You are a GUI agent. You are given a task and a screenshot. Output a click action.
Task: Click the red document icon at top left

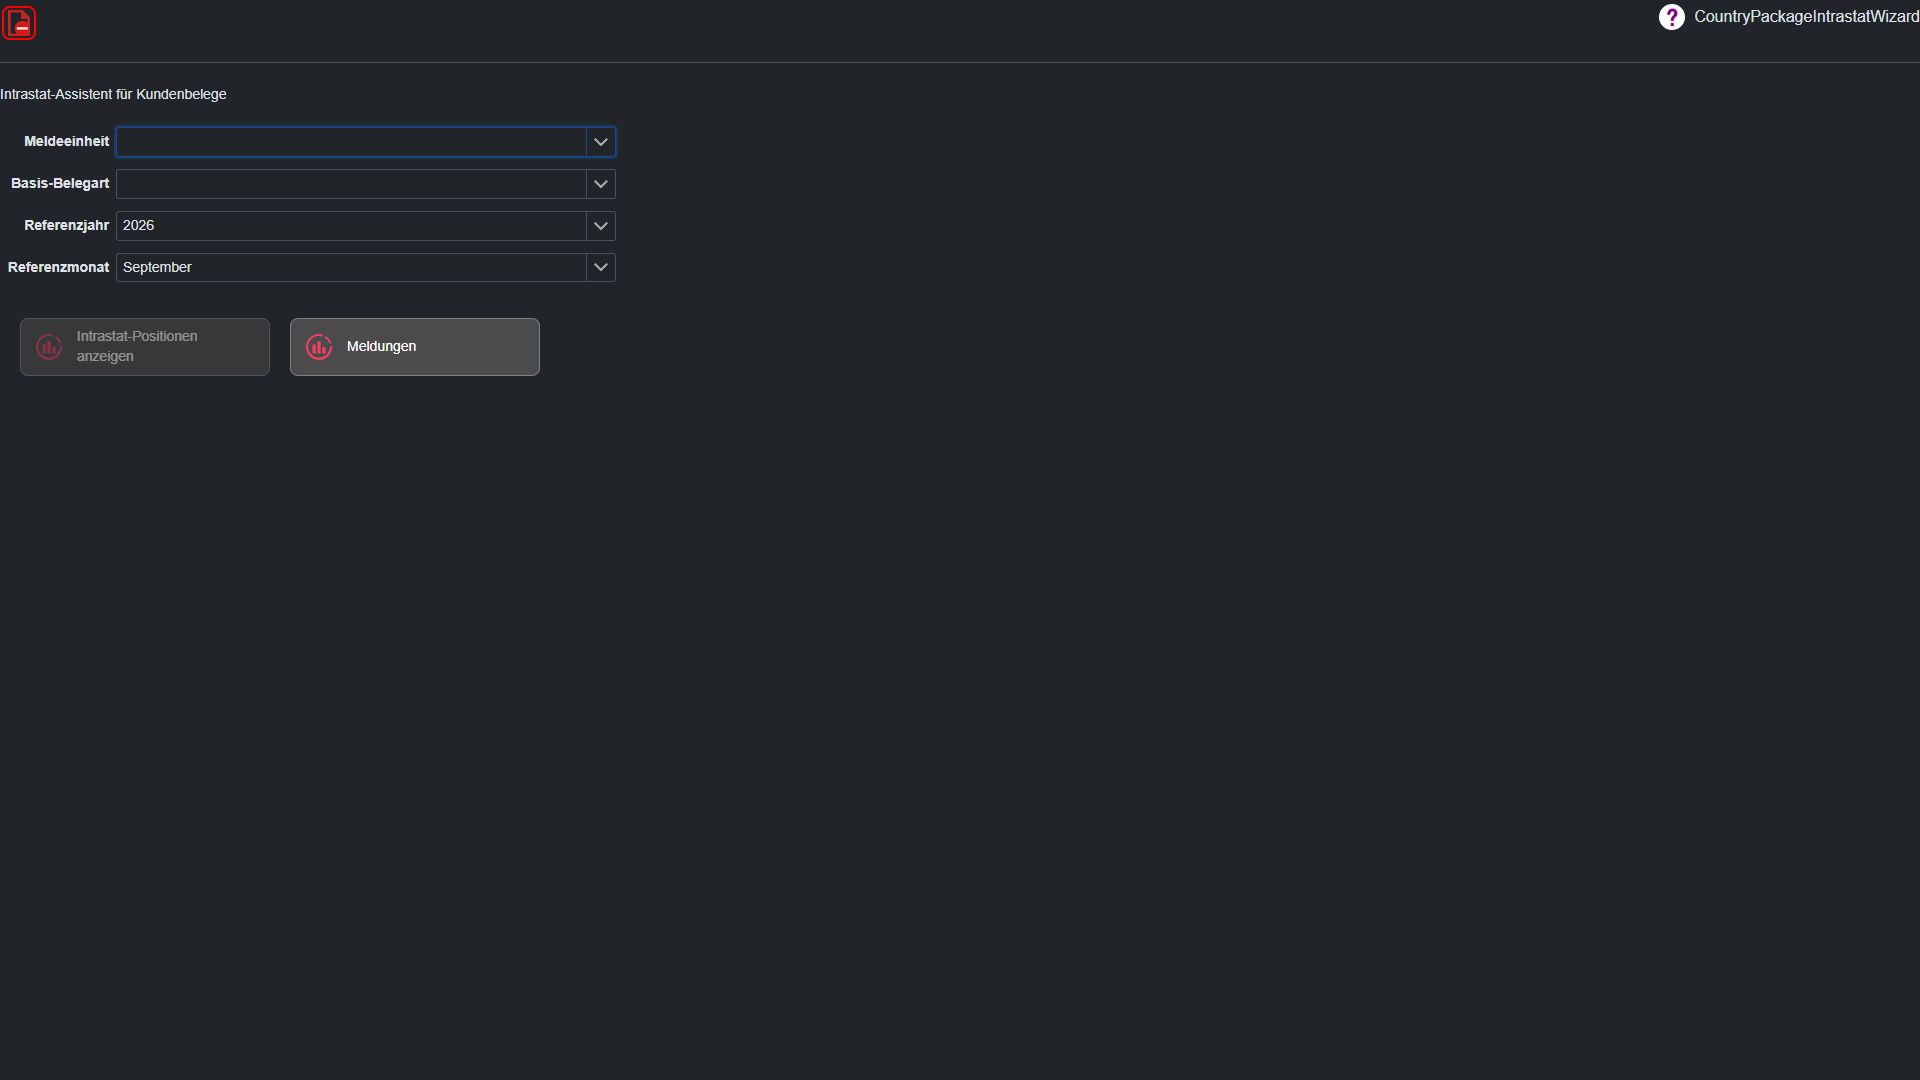coord(19,23)
